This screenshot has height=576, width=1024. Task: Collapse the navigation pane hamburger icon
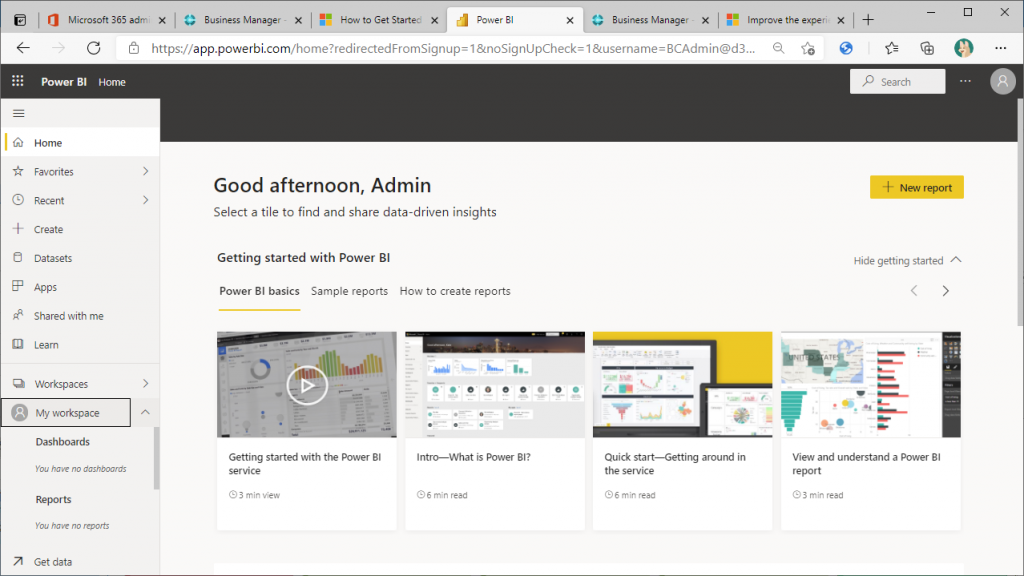pyautogui.click(x=19, y=114)
